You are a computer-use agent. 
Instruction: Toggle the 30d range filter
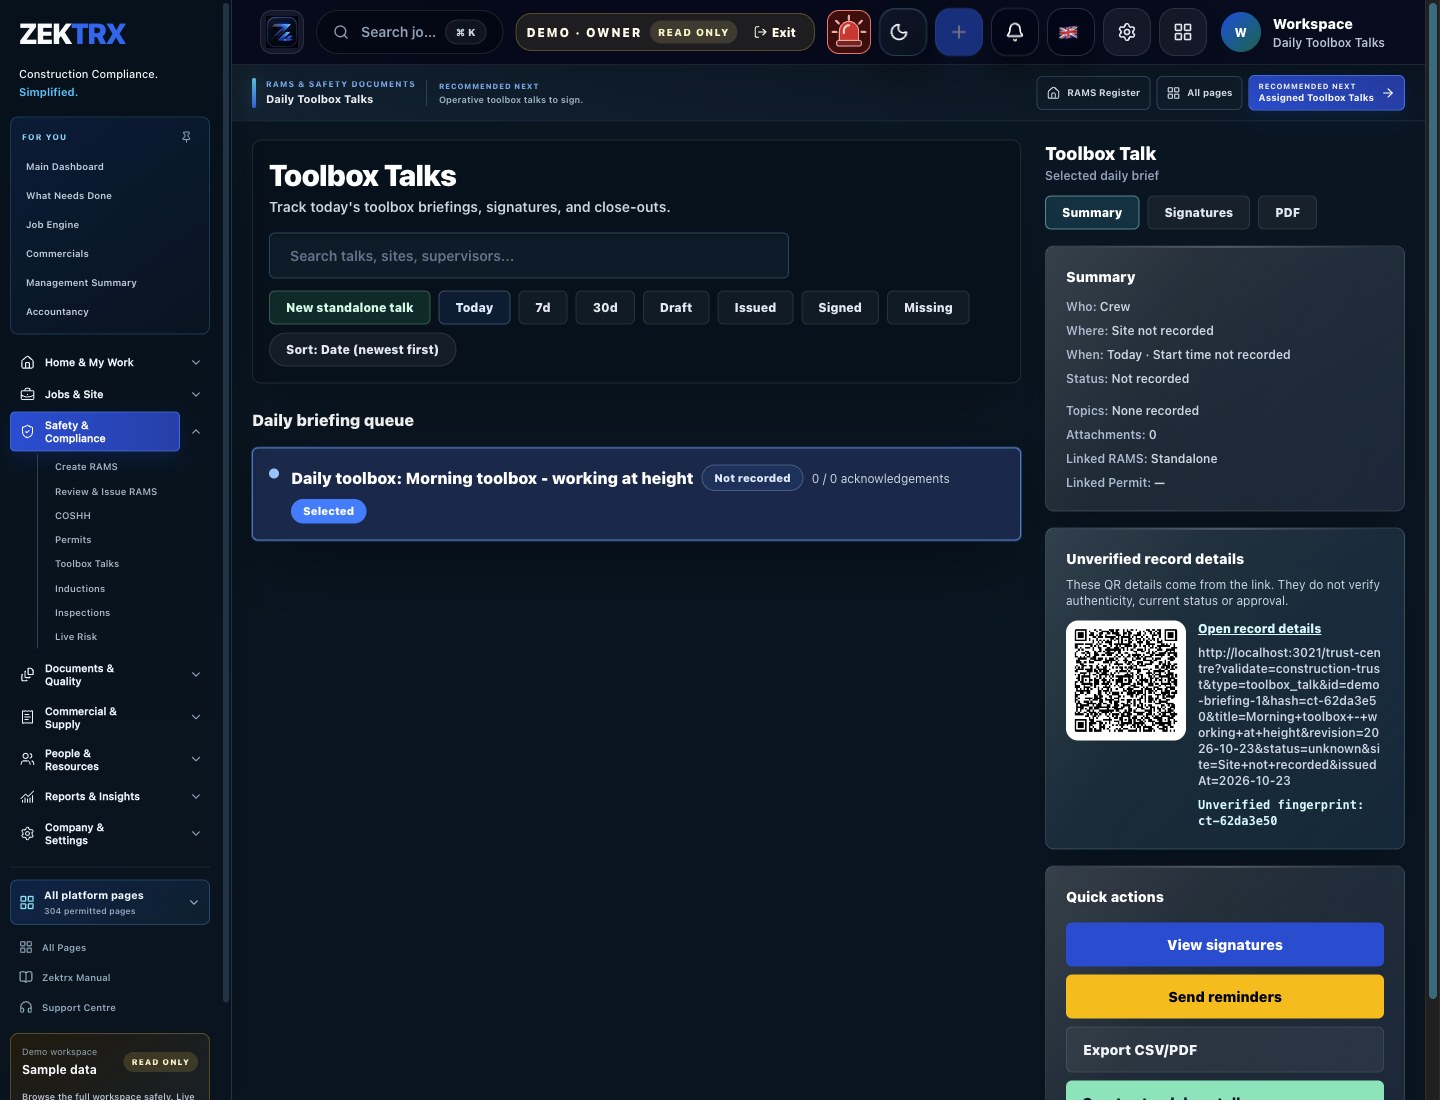[605, 308]
